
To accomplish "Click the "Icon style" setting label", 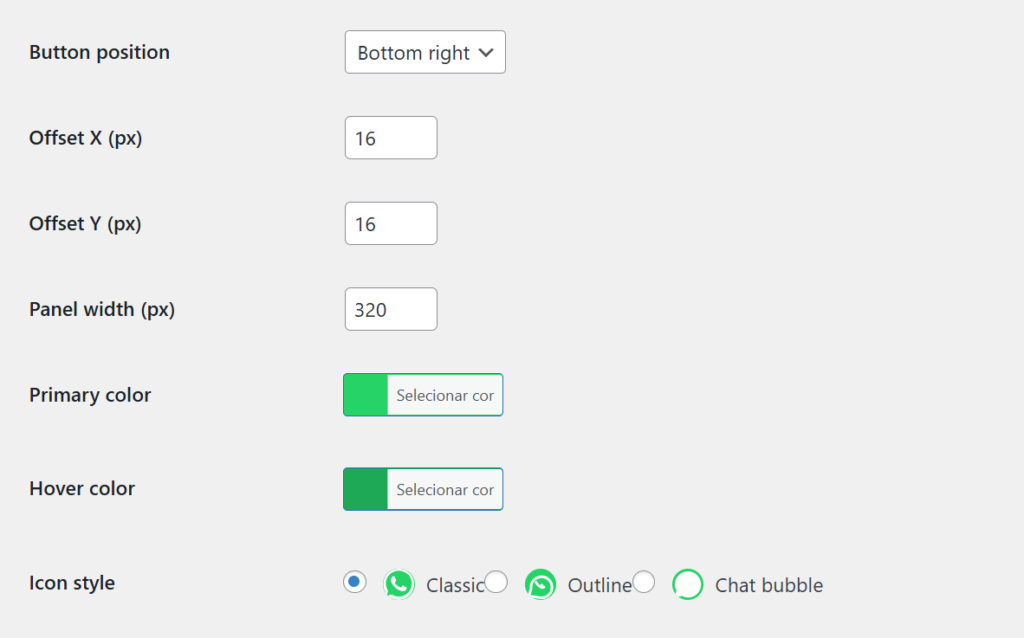I will [72, 583].
